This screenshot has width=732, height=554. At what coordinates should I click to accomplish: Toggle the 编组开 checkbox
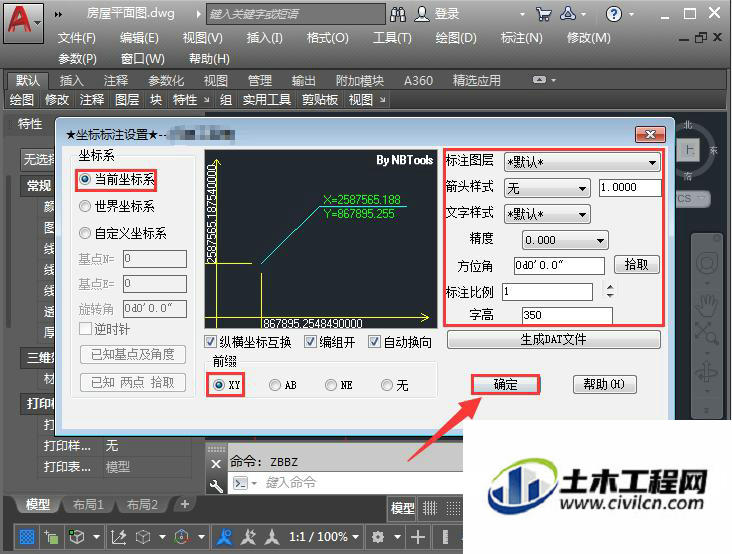(310, 342)
